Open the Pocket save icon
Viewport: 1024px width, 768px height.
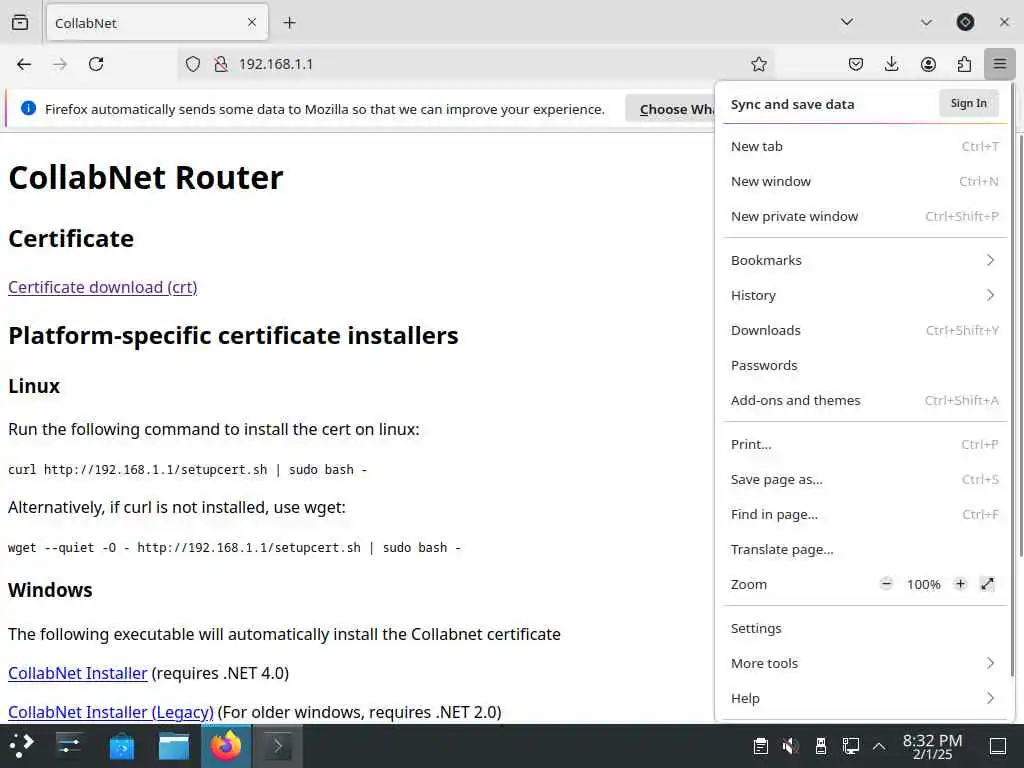click(856, 64)
